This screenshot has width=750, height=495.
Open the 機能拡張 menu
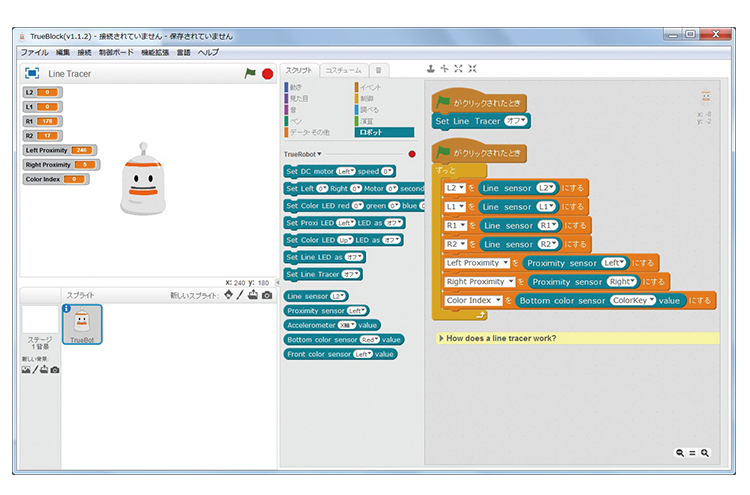point(155,52)
